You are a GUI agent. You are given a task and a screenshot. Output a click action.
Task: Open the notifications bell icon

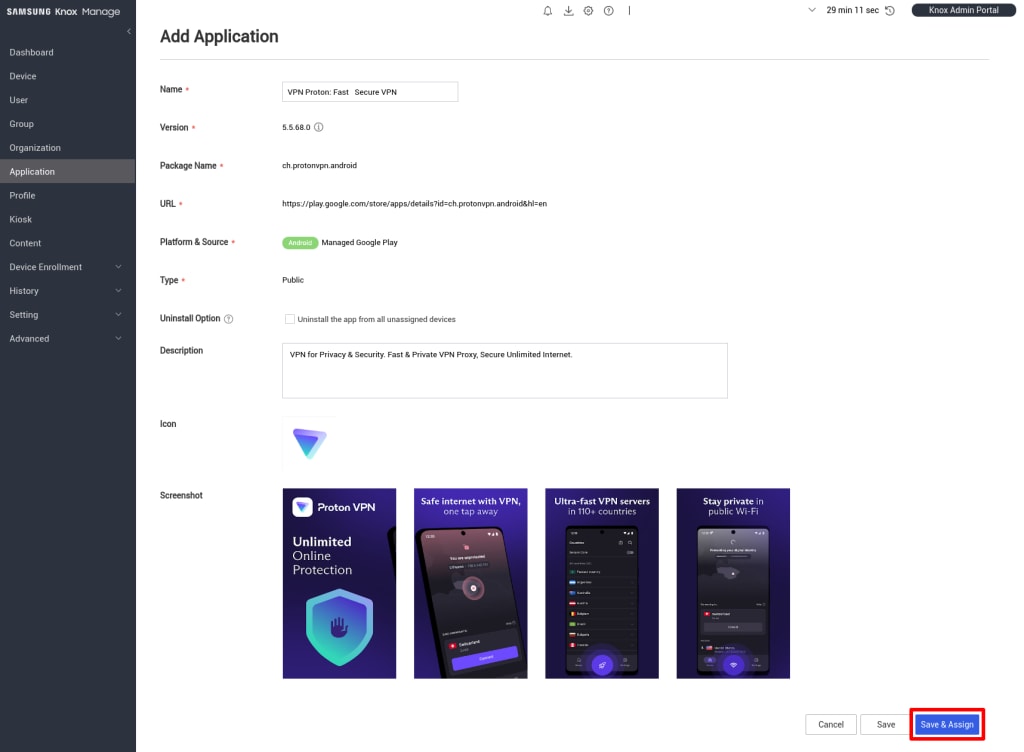[547, 10]
